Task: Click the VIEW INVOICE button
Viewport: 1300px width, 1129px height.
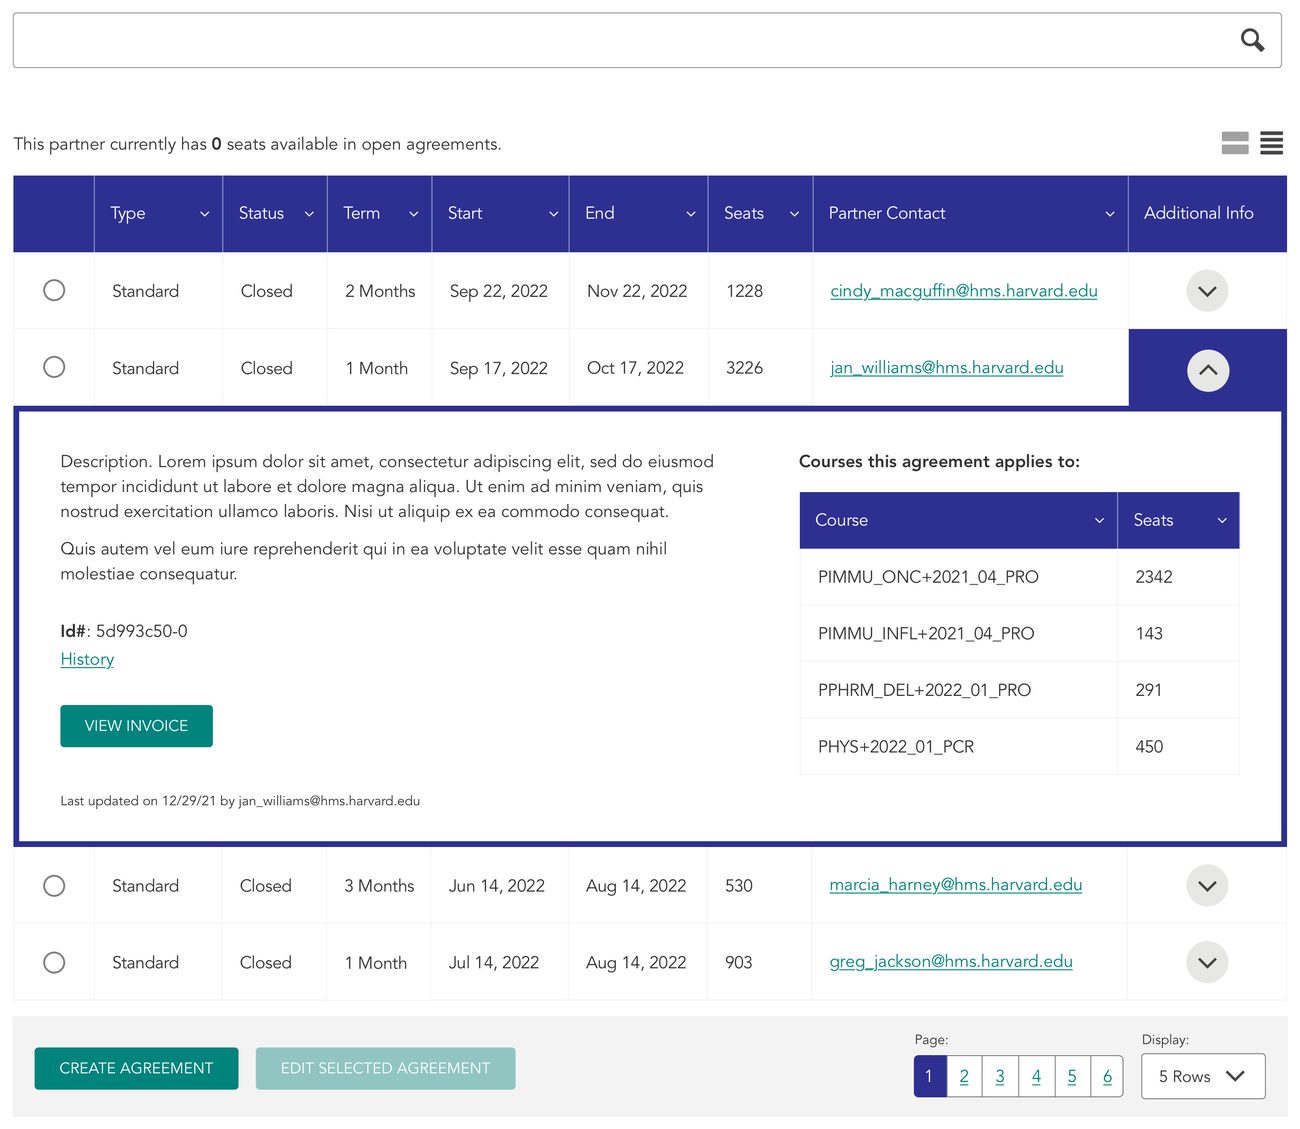Action: click(136, 726)
